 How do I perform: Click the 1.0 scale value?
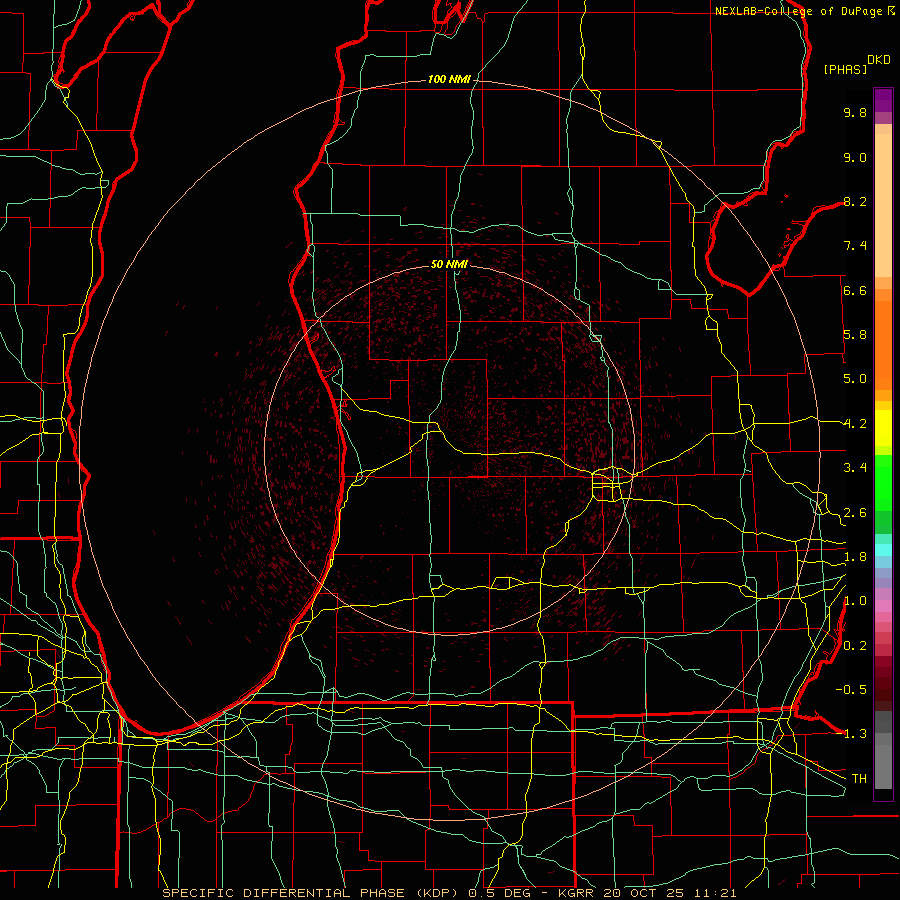pyautogui.click(x=855, y=601)
